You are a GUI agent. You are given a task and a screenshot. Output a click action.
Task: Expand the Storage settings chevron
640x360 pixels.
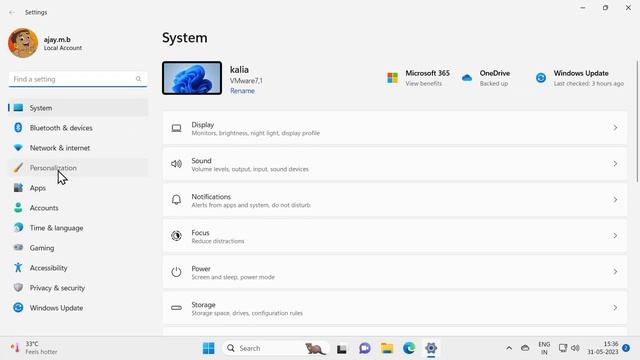pos(615,307)
